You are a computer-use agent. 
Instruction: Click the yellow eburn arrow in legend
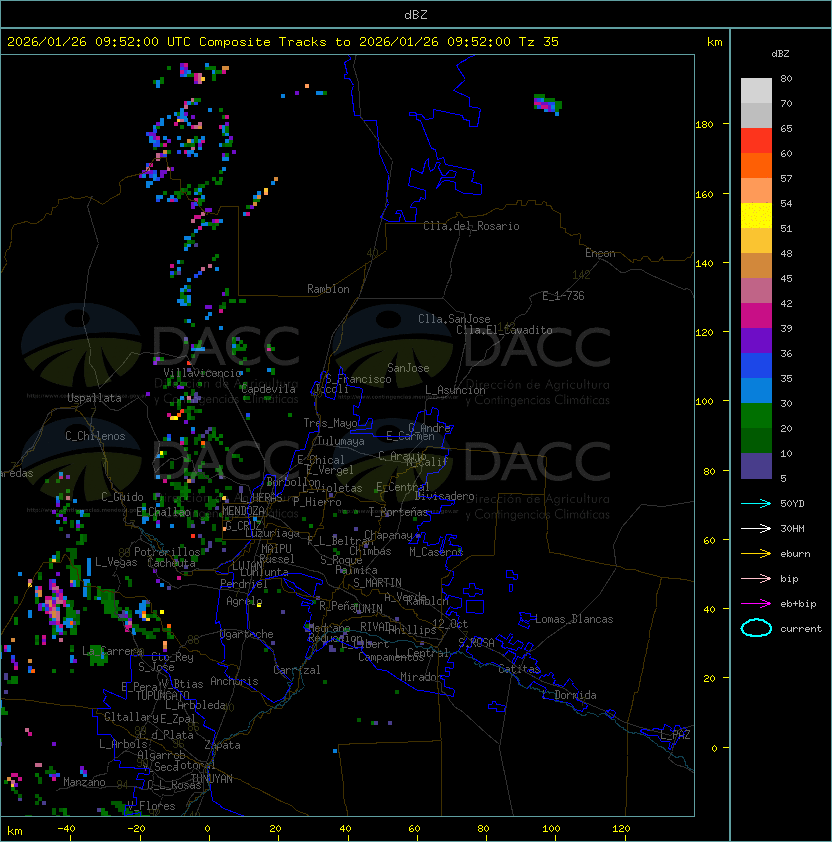(756, 553)
